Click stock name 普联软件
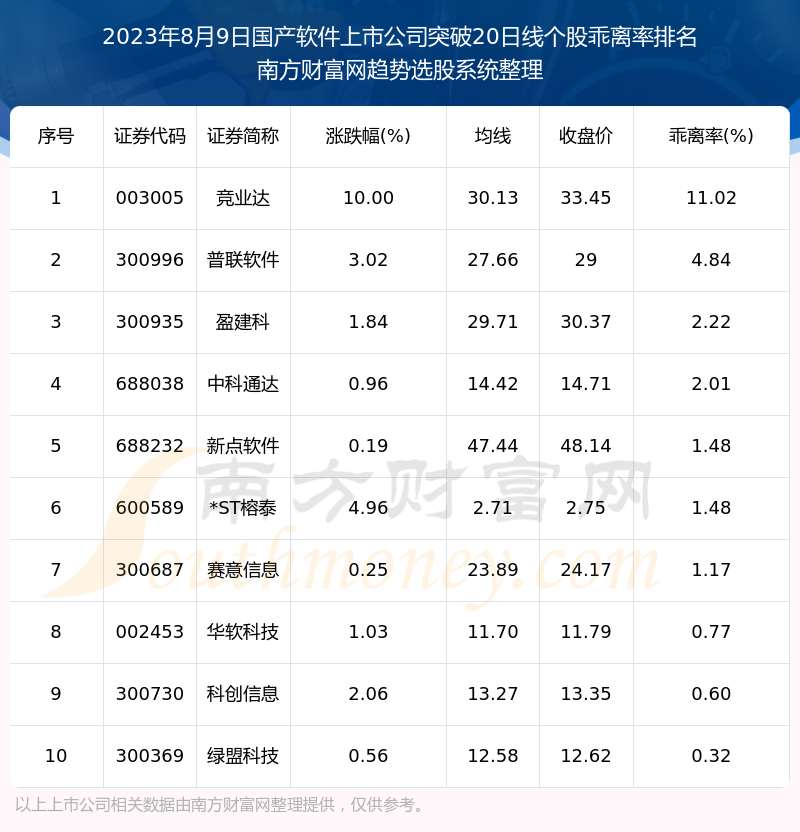800x832 pixels. 243,260
